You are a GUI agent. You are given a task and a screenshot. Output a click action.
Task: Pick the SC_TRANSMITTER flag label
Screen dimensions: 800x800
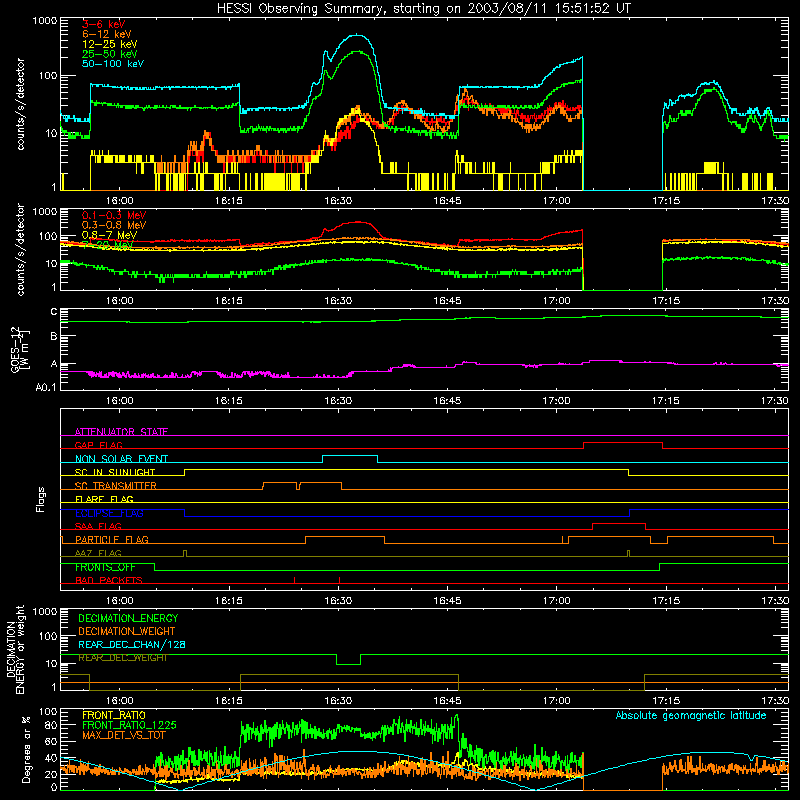pyautogui.click(x=115, y=485)
